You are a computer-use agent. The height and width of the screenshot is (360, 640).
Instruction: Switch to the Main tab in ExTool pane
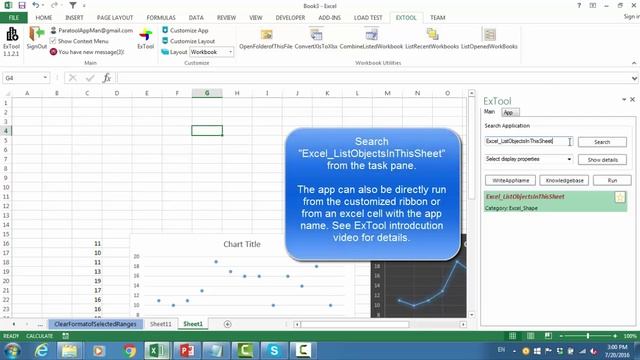tap(489, 112)
